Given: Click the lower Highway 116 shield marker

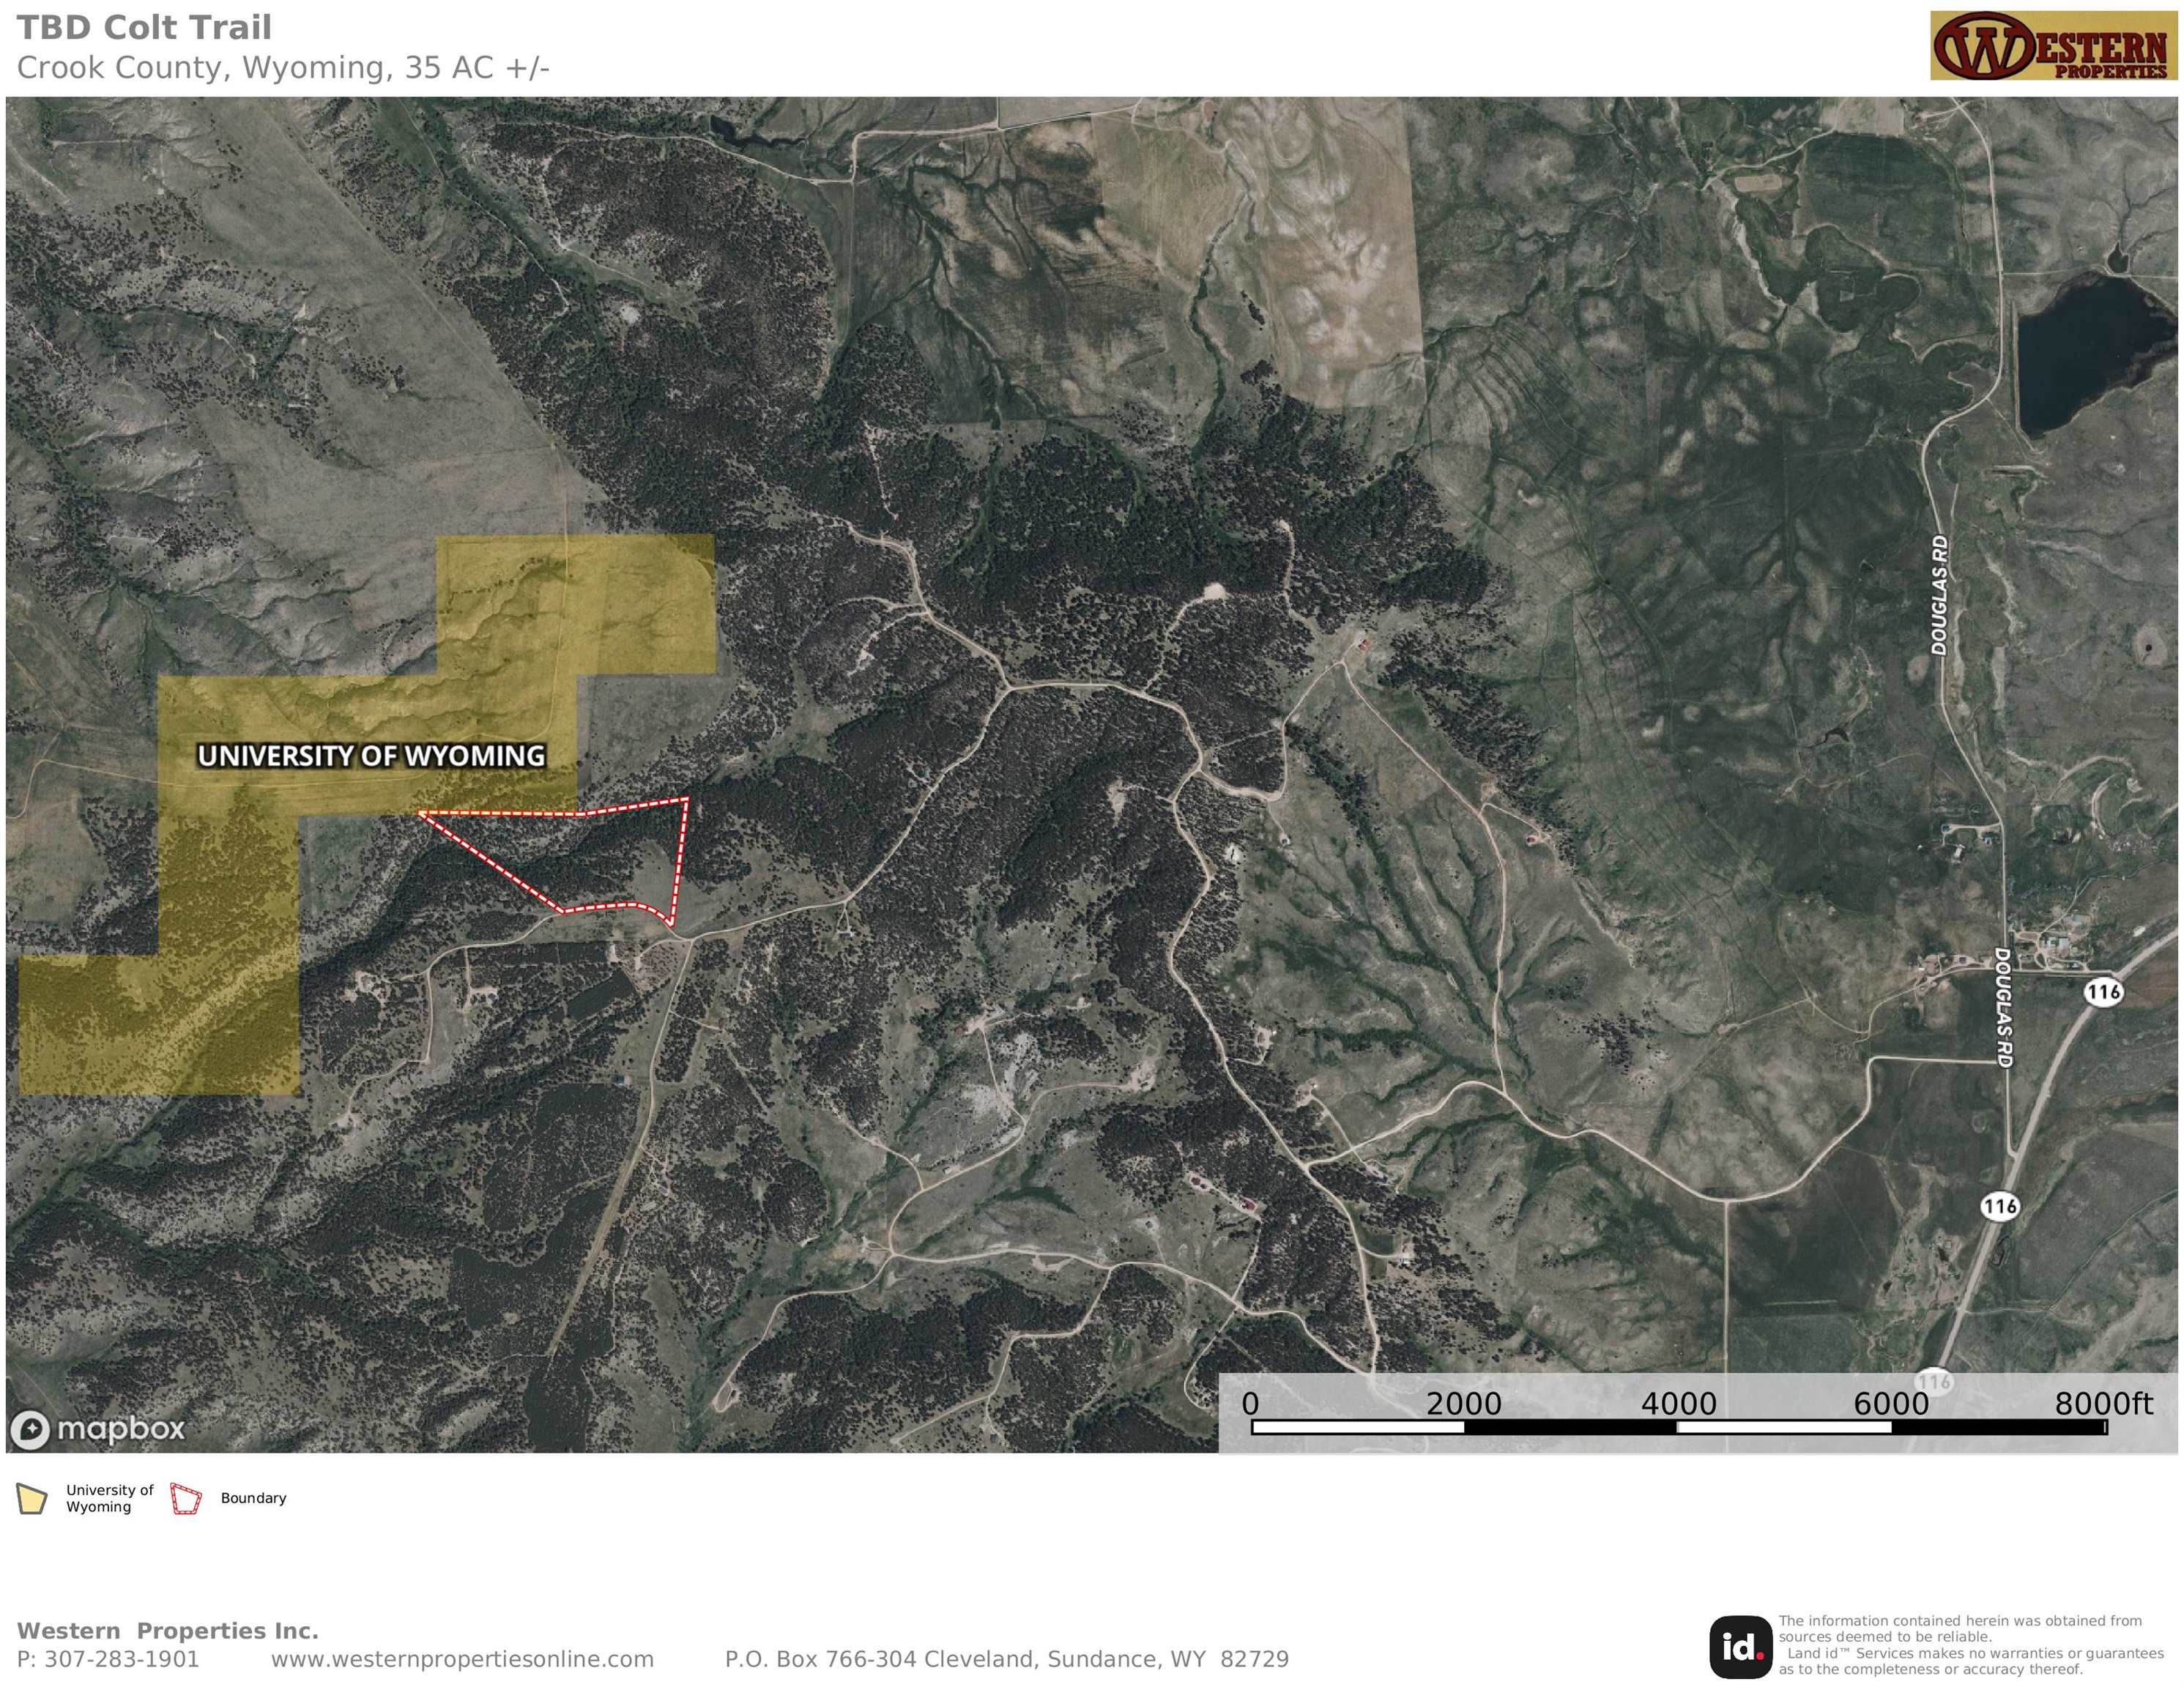Looking at the screenshot, I should click(2000, 1206).
